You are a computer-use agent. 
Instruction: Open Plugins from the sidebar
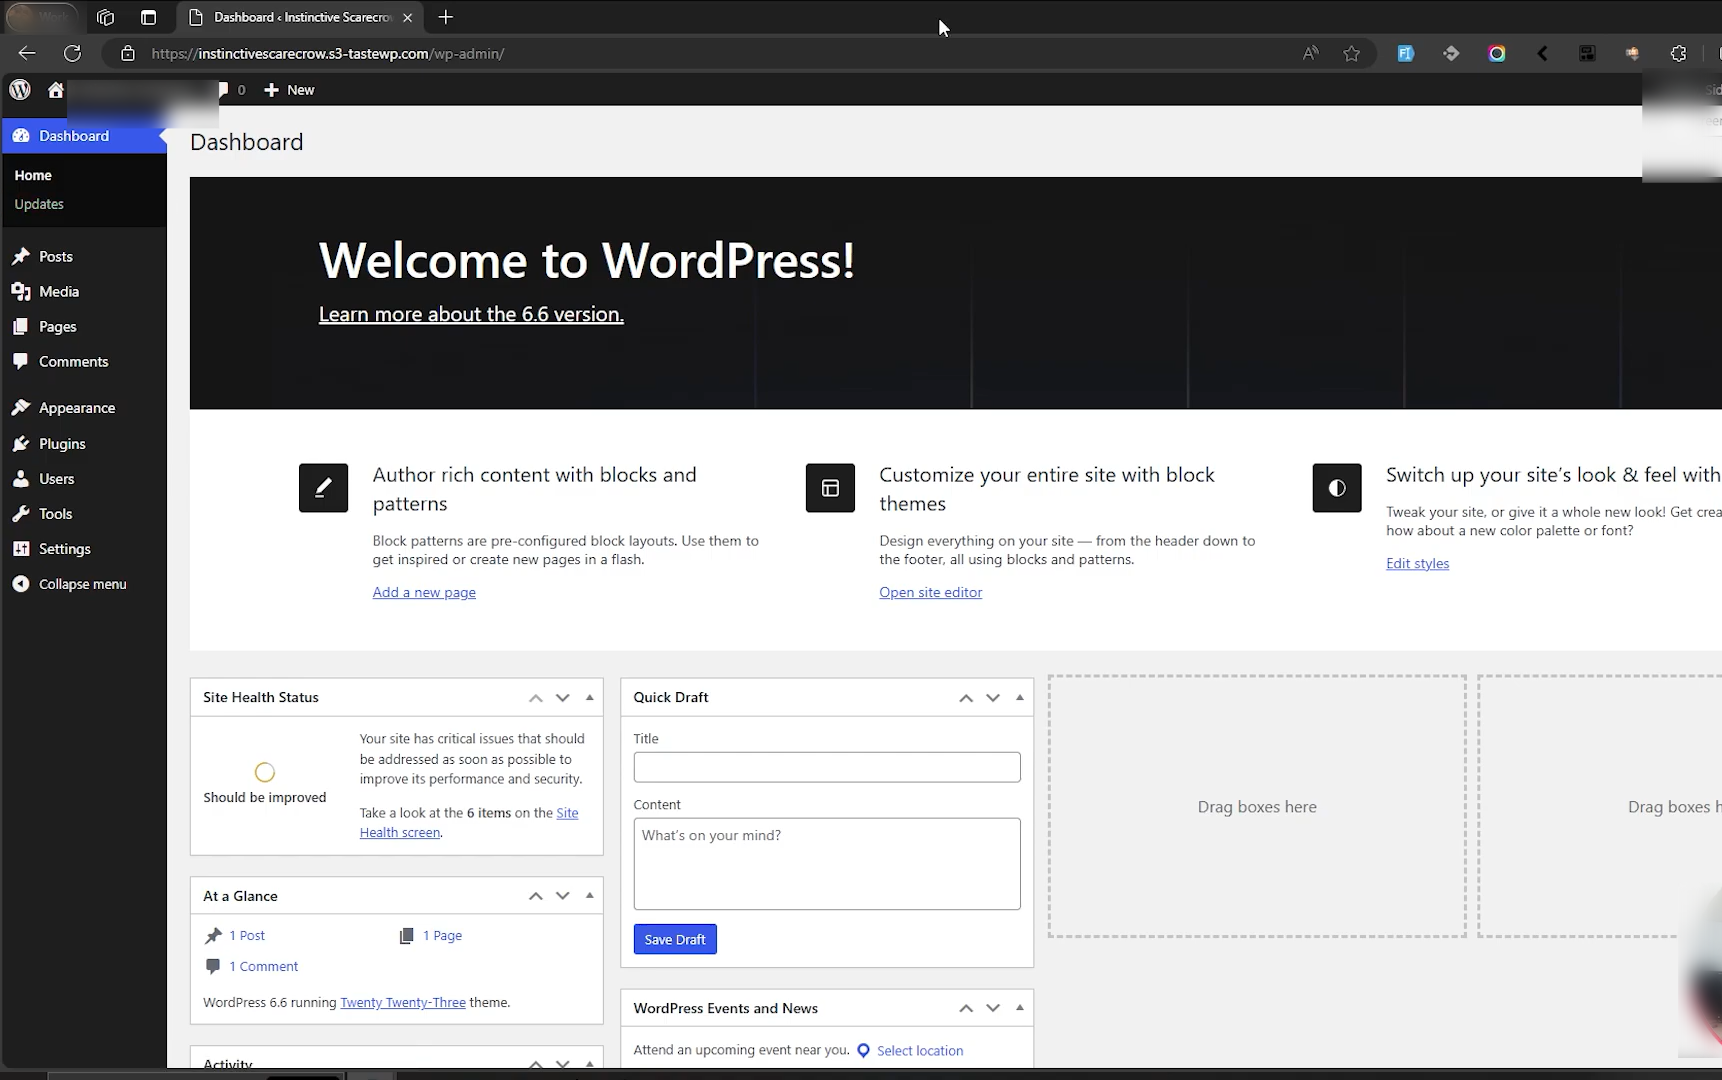coord(61,444)
